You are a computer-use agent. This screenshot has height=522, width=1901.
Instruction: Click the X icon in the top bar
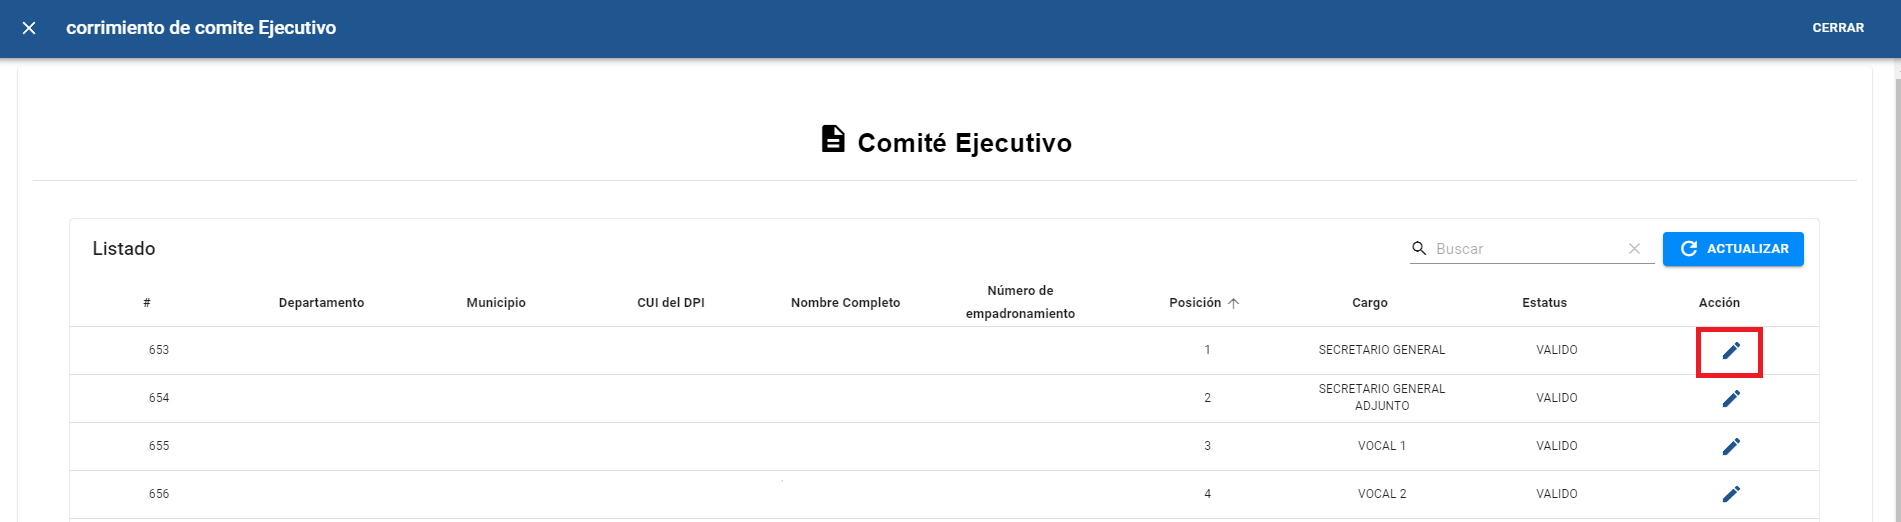29,28
